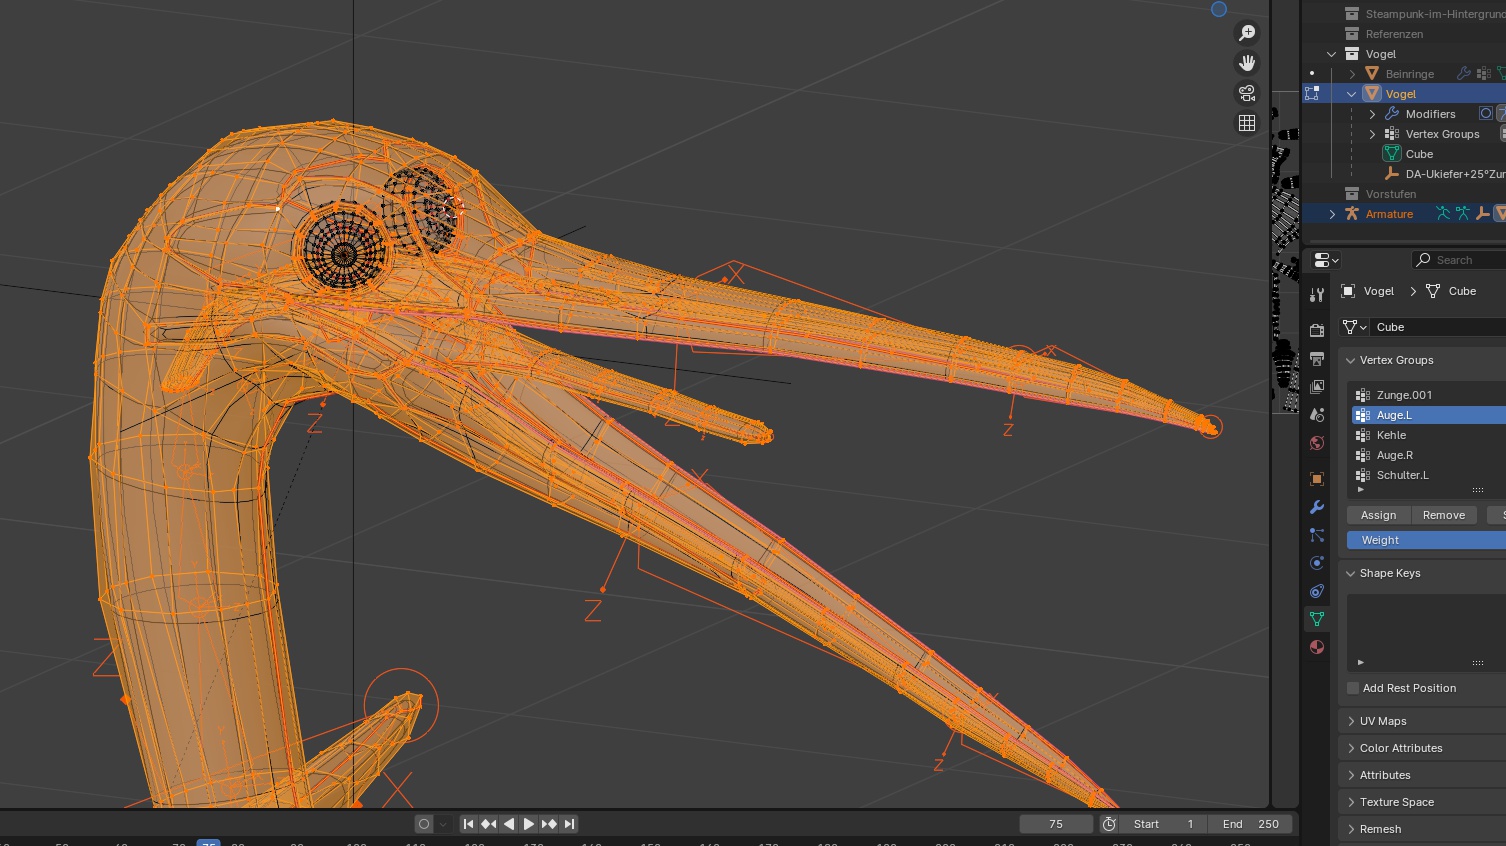
Task: Open the Particles properties tab
Action: (1317, 535)
